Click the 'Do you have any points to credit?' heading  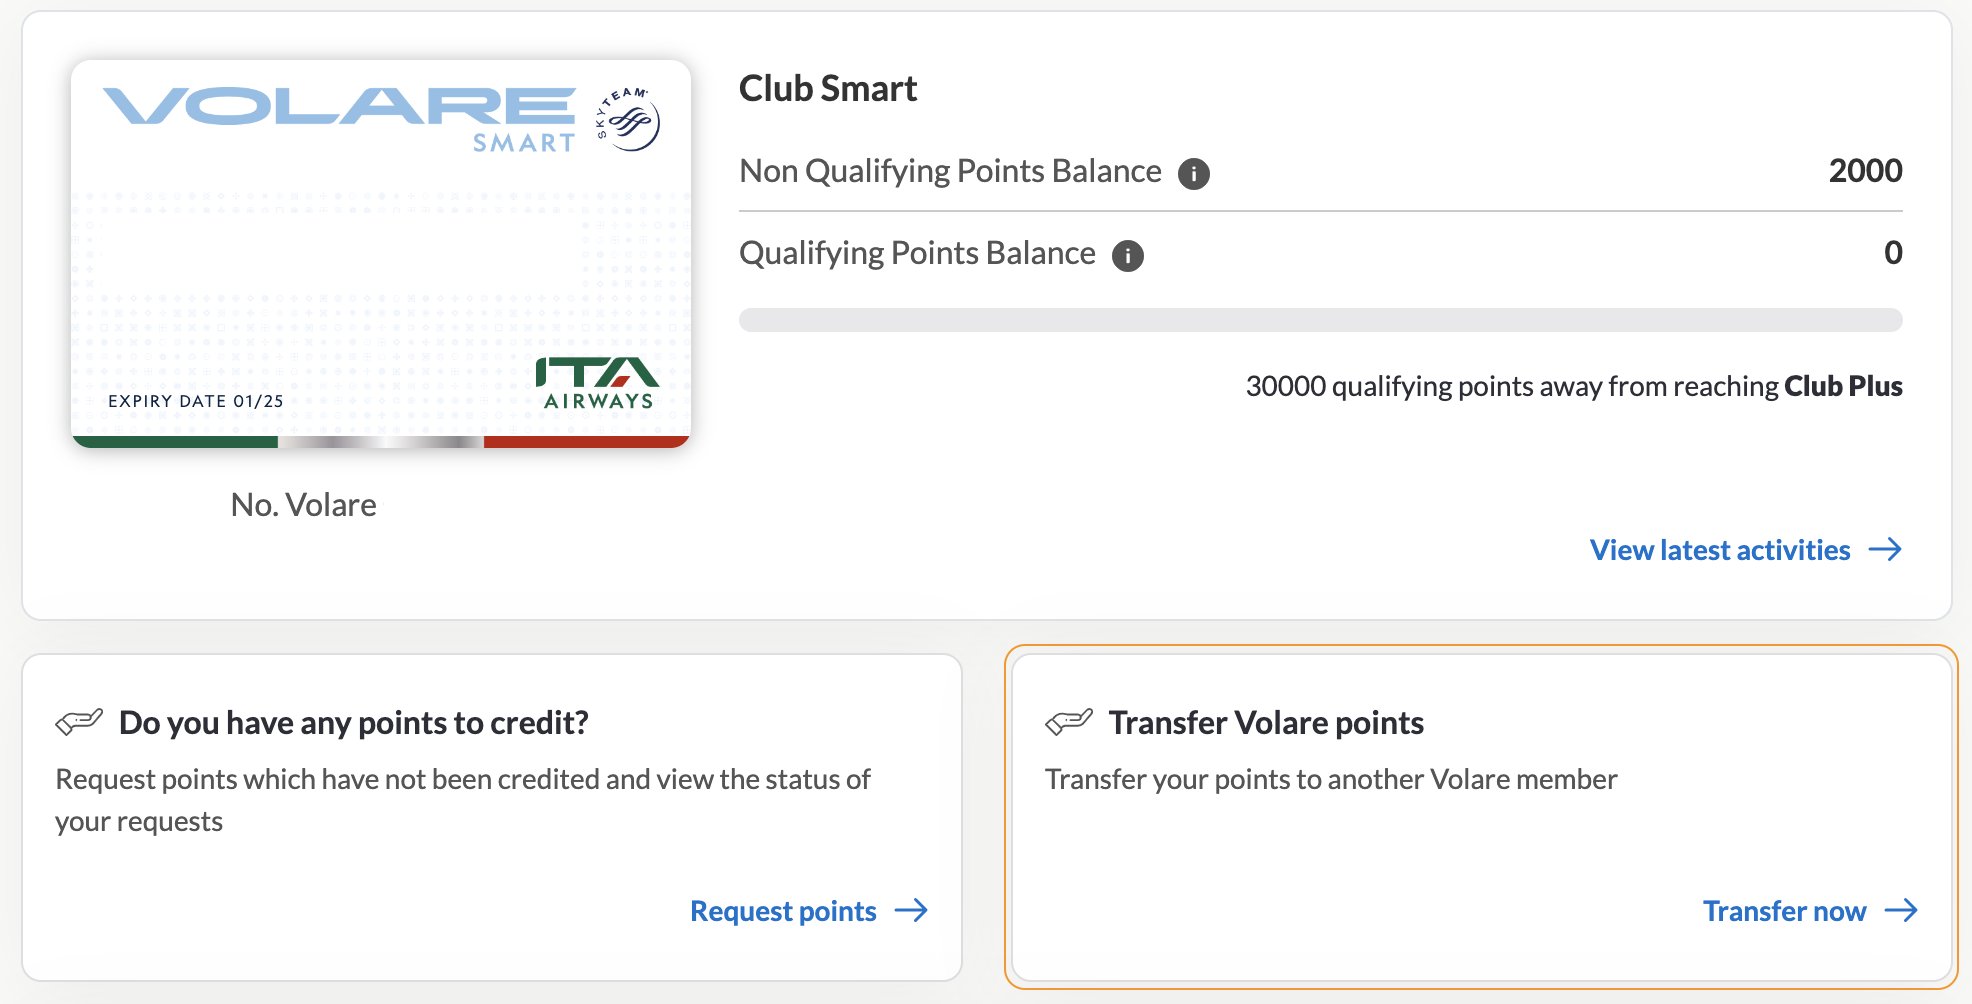click(354, 723)
